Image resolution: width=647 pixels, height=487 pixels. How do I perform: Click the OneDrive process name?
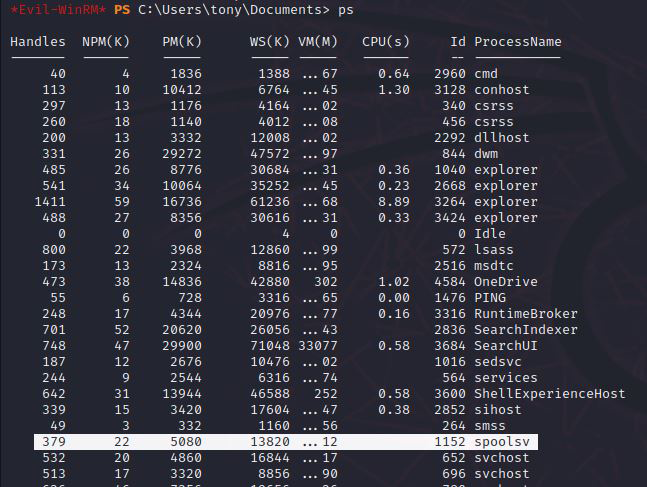tap(506, 282)
